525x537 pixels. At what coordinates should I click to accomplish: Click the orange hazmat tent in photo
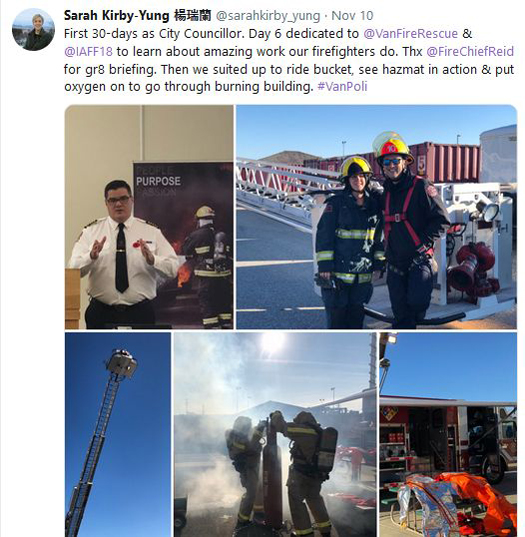pyautogui.click(x=478, y=502)
